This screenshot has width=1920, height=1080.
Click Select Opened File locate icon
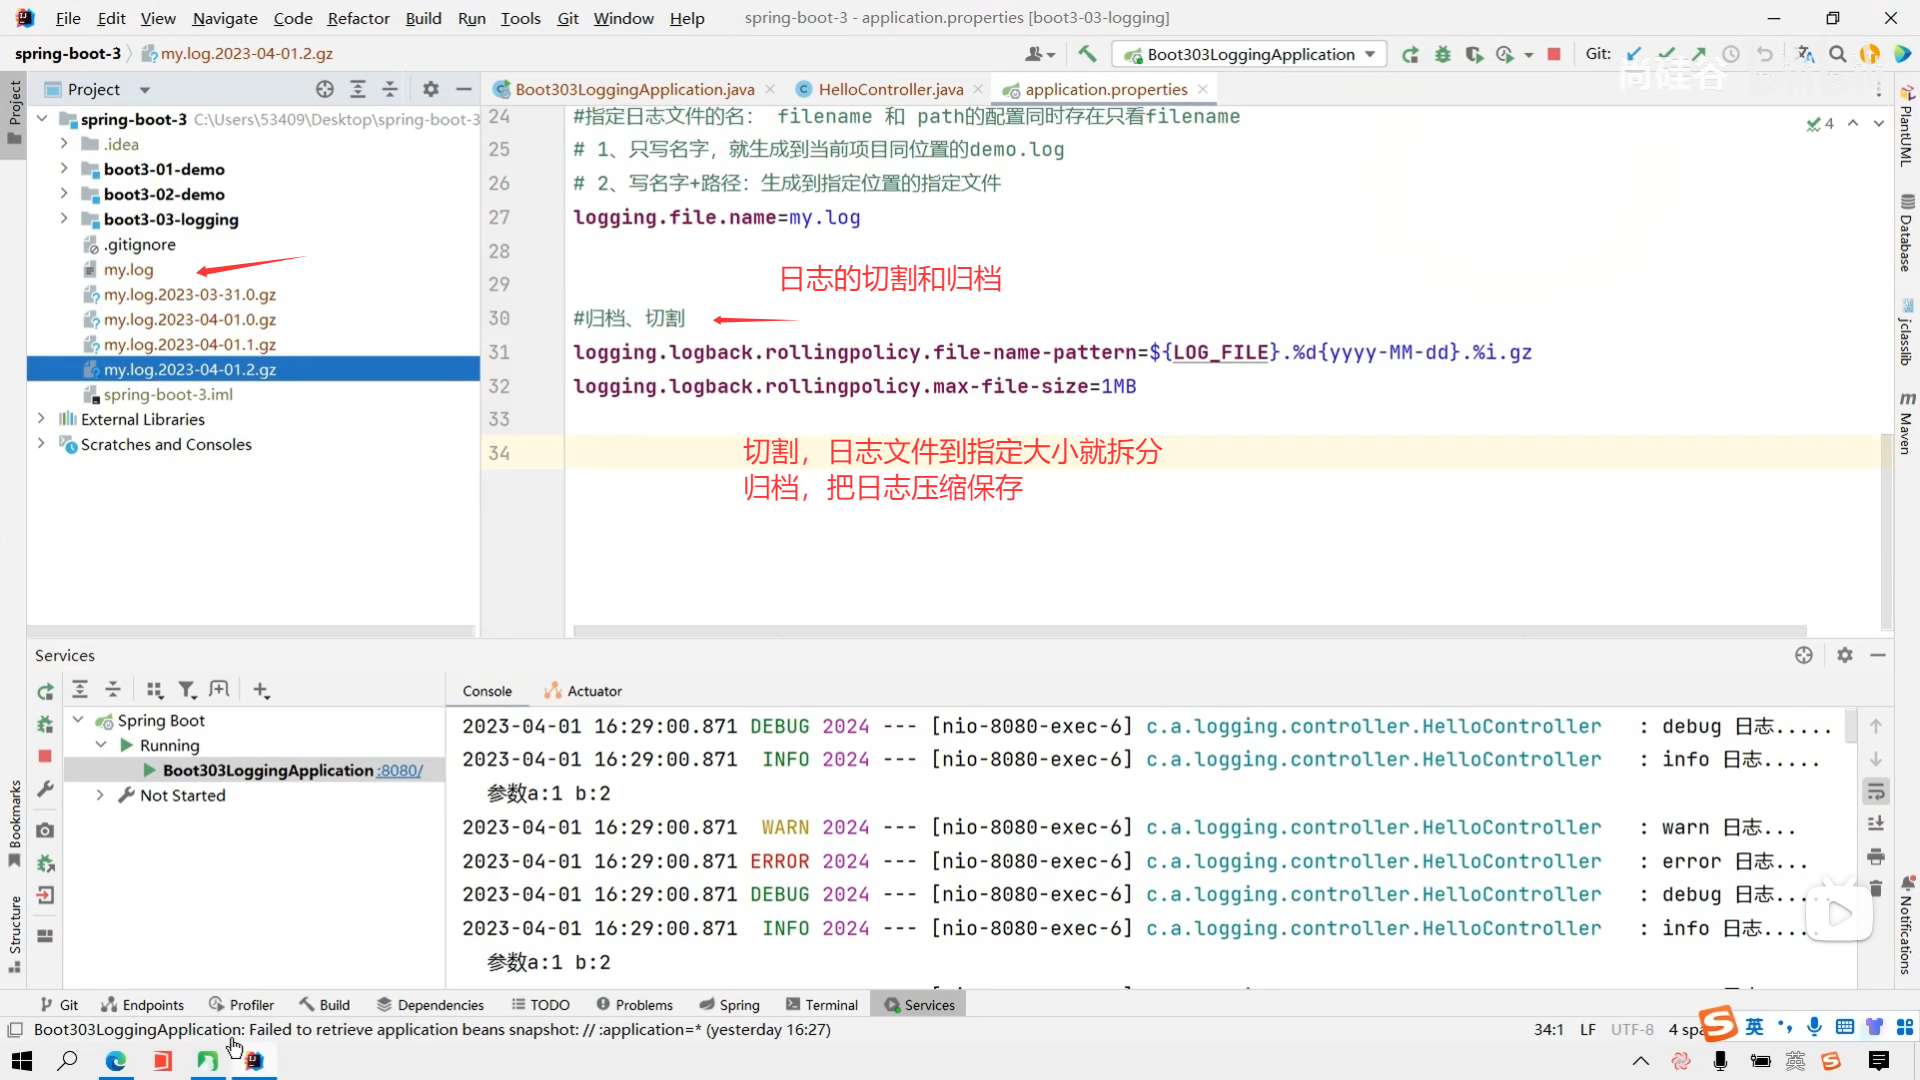pos(325,89)
